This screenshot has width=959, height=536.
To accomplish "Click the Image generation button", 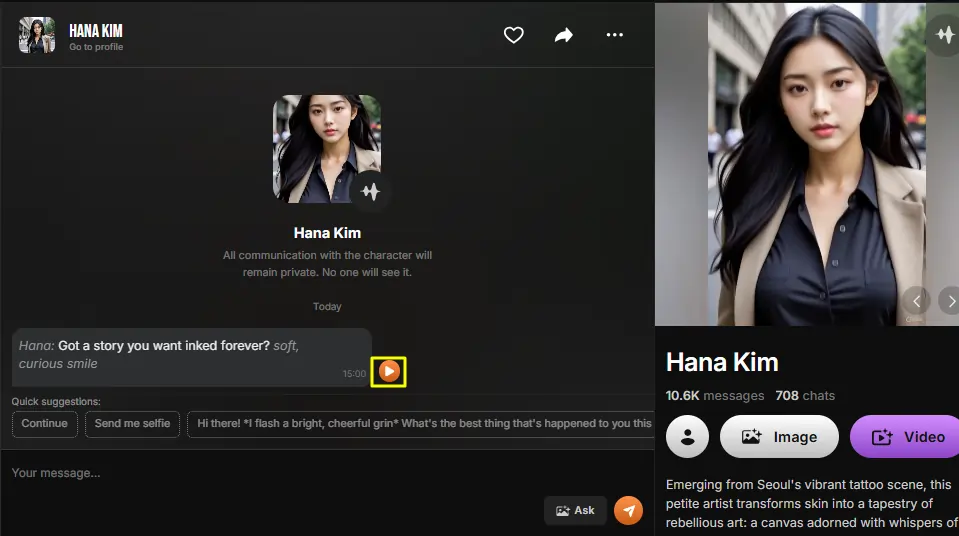I will (x=779, y=437).
